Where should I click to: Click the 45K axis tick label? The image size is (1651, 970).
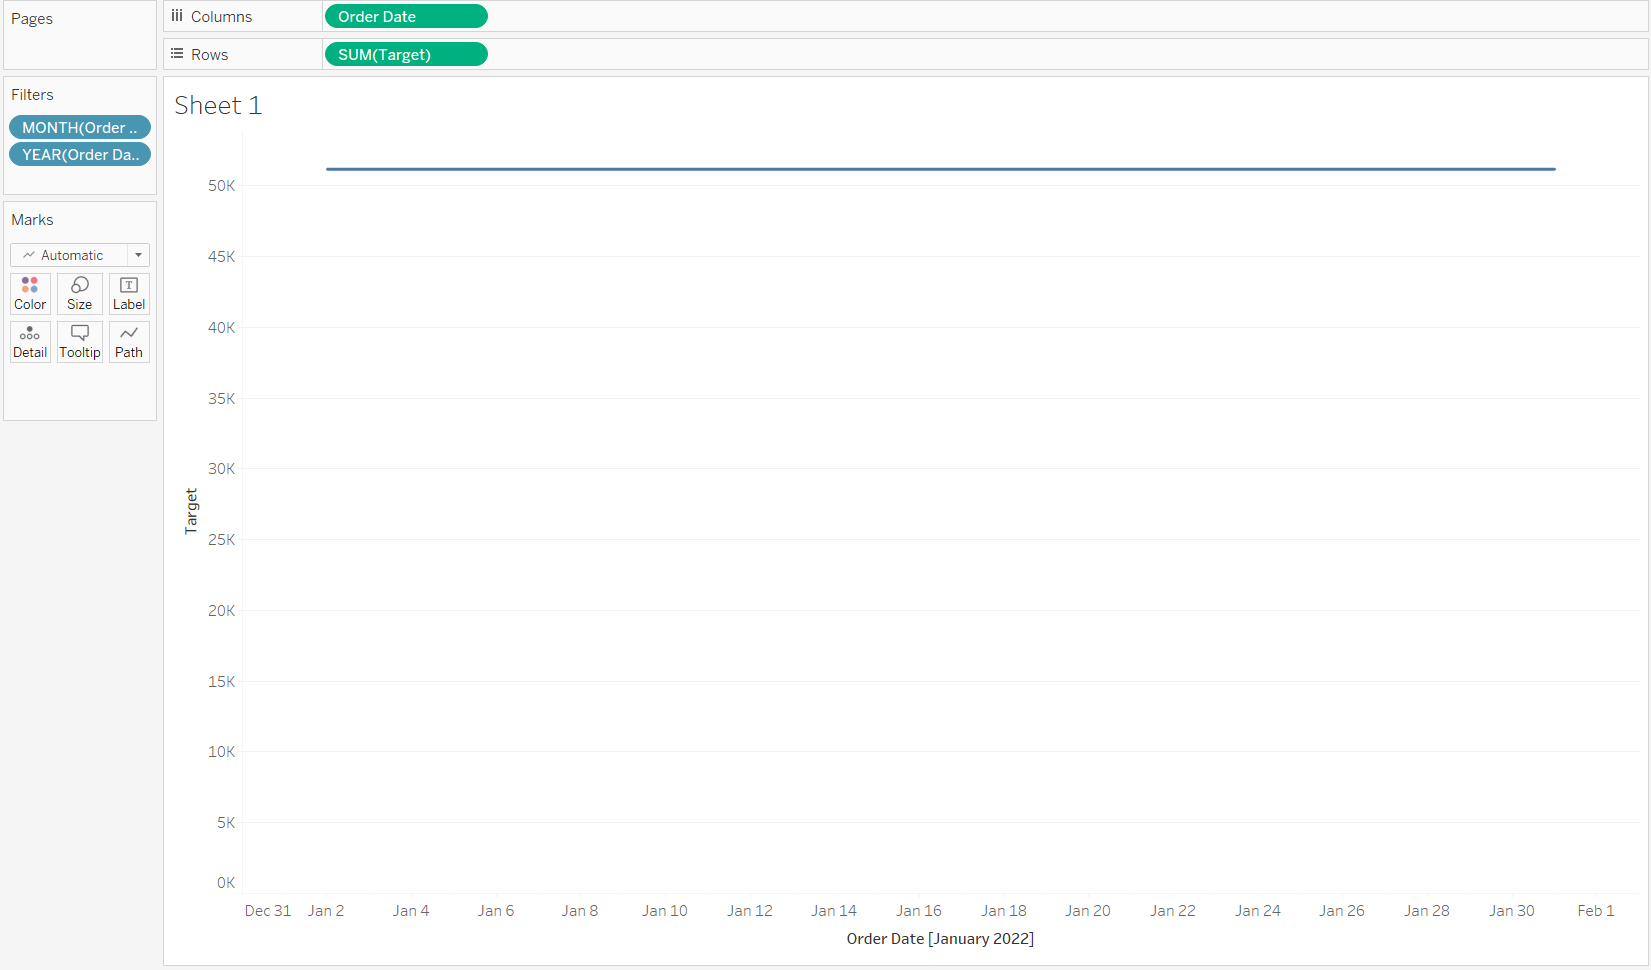(222, 256)
